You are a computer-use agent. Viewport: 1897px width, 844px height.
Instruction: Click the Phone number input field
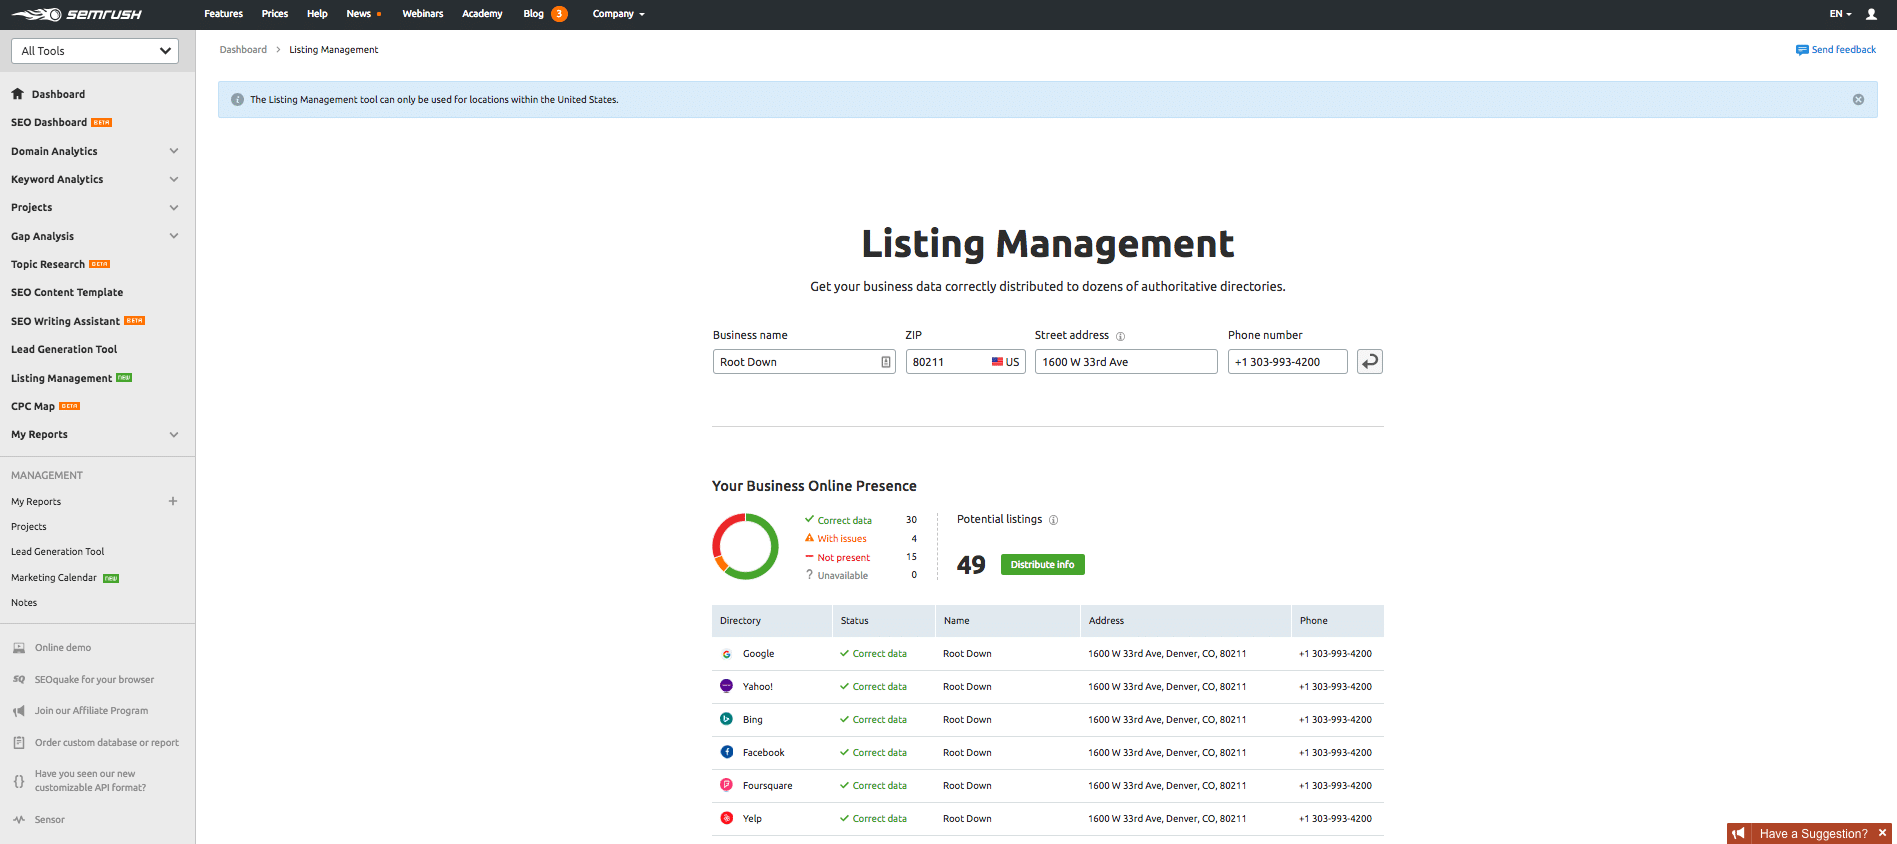click(1288, 362)
